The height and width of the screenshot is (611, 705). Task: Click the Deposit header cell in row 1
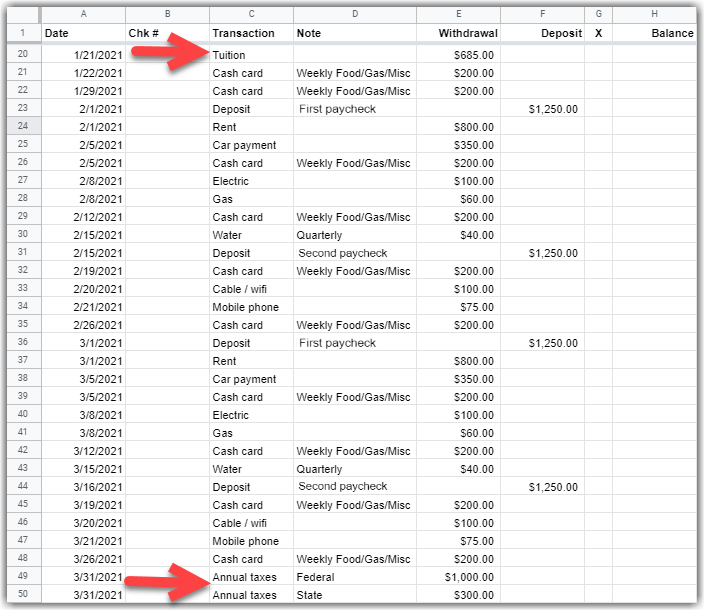[543, 33]
